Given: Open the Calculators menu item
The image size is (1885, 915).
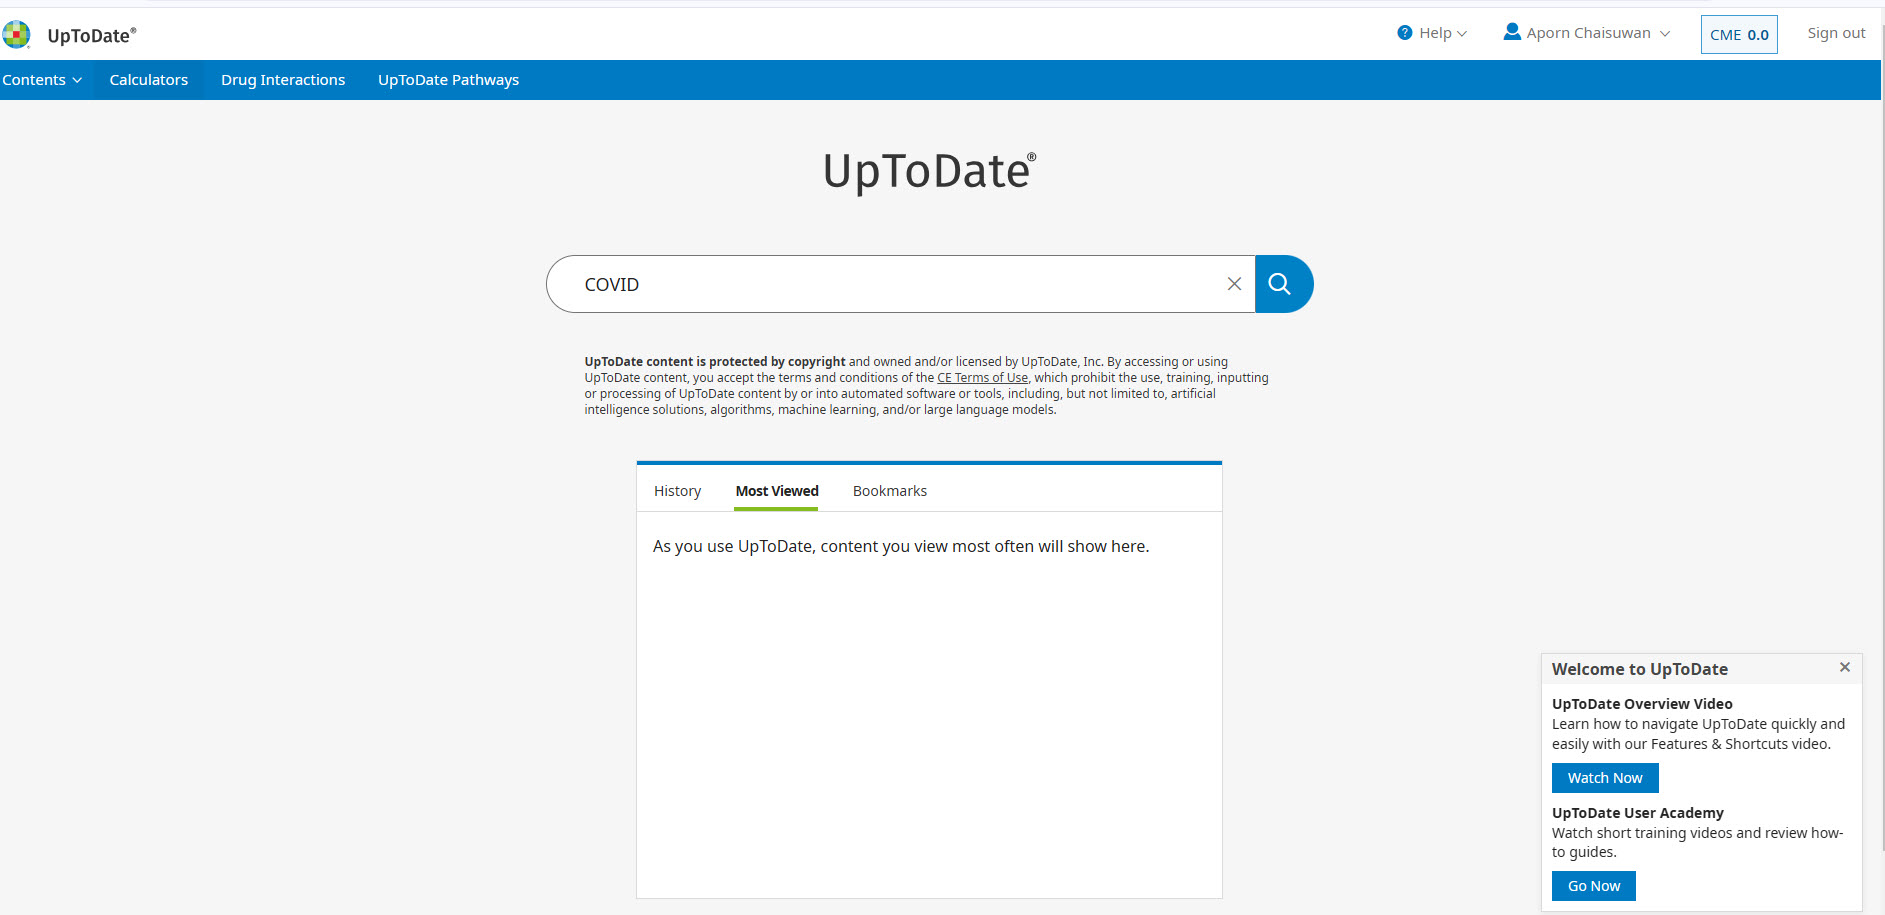Looking at the screenshot, I should tap(149, 80).
